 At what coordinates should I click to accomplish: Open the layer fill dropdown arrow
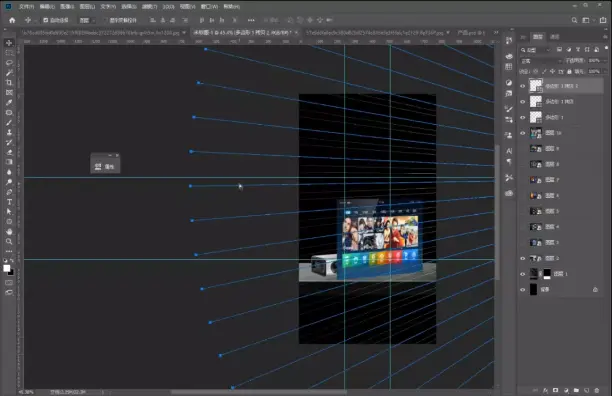pyautogui.click(x=605, y=71)
